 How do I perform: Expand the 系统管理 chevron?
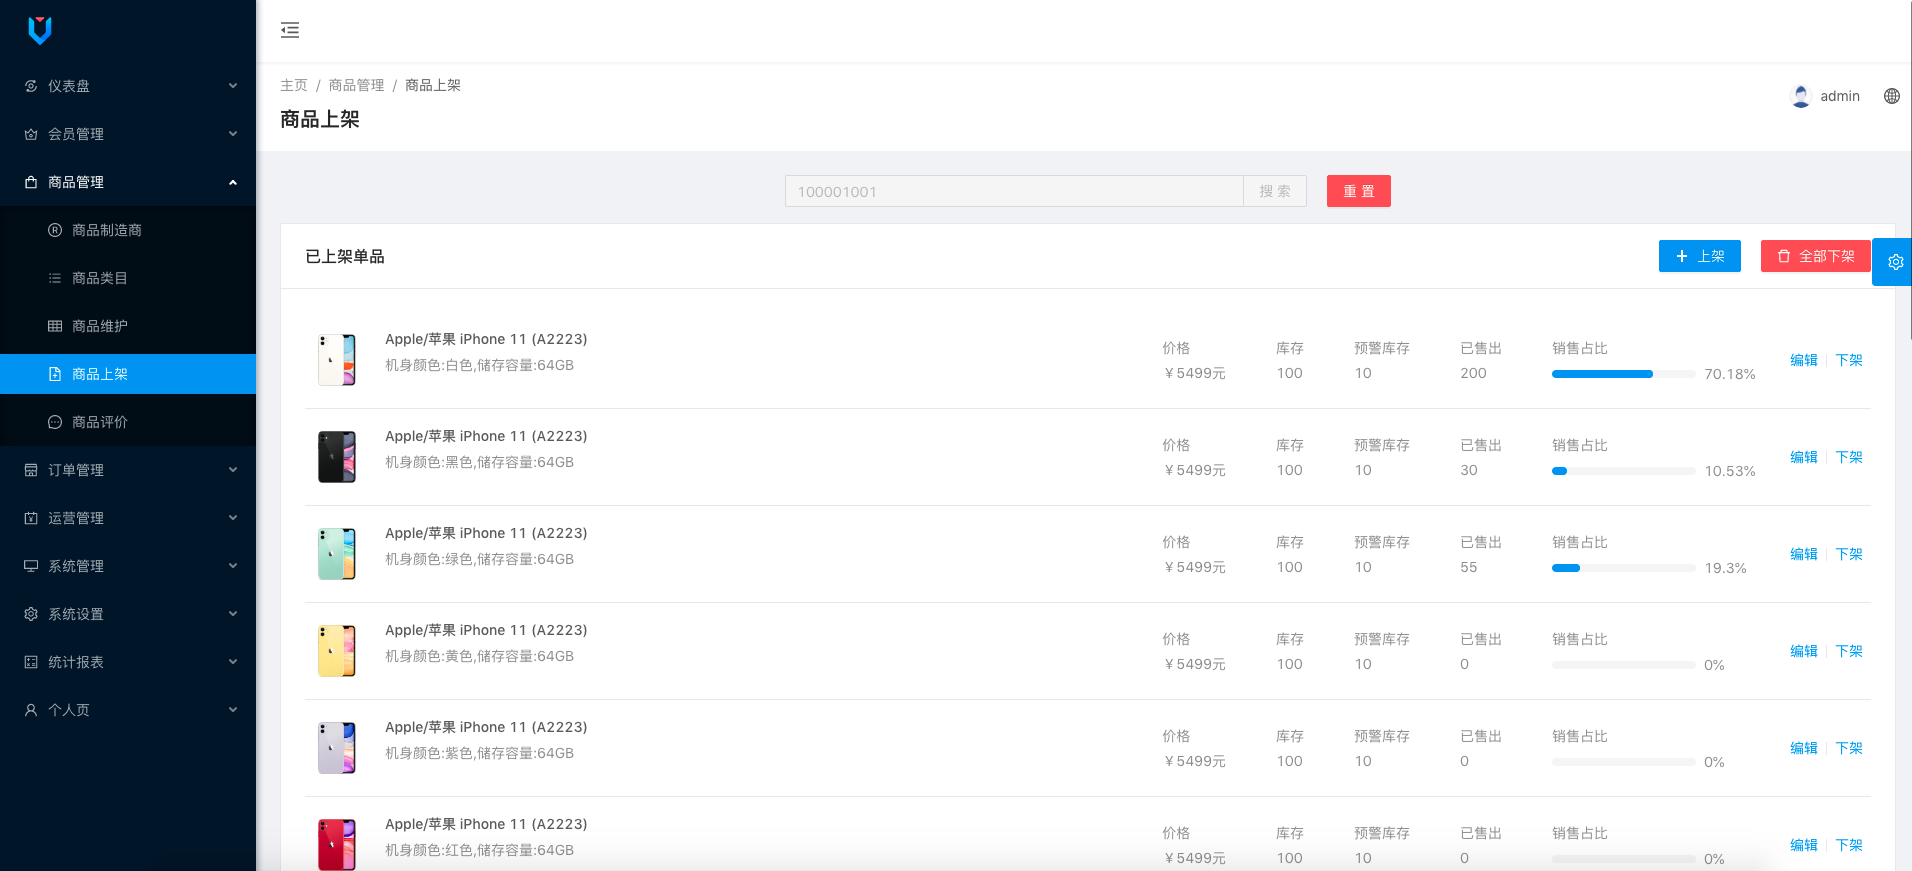233,566
